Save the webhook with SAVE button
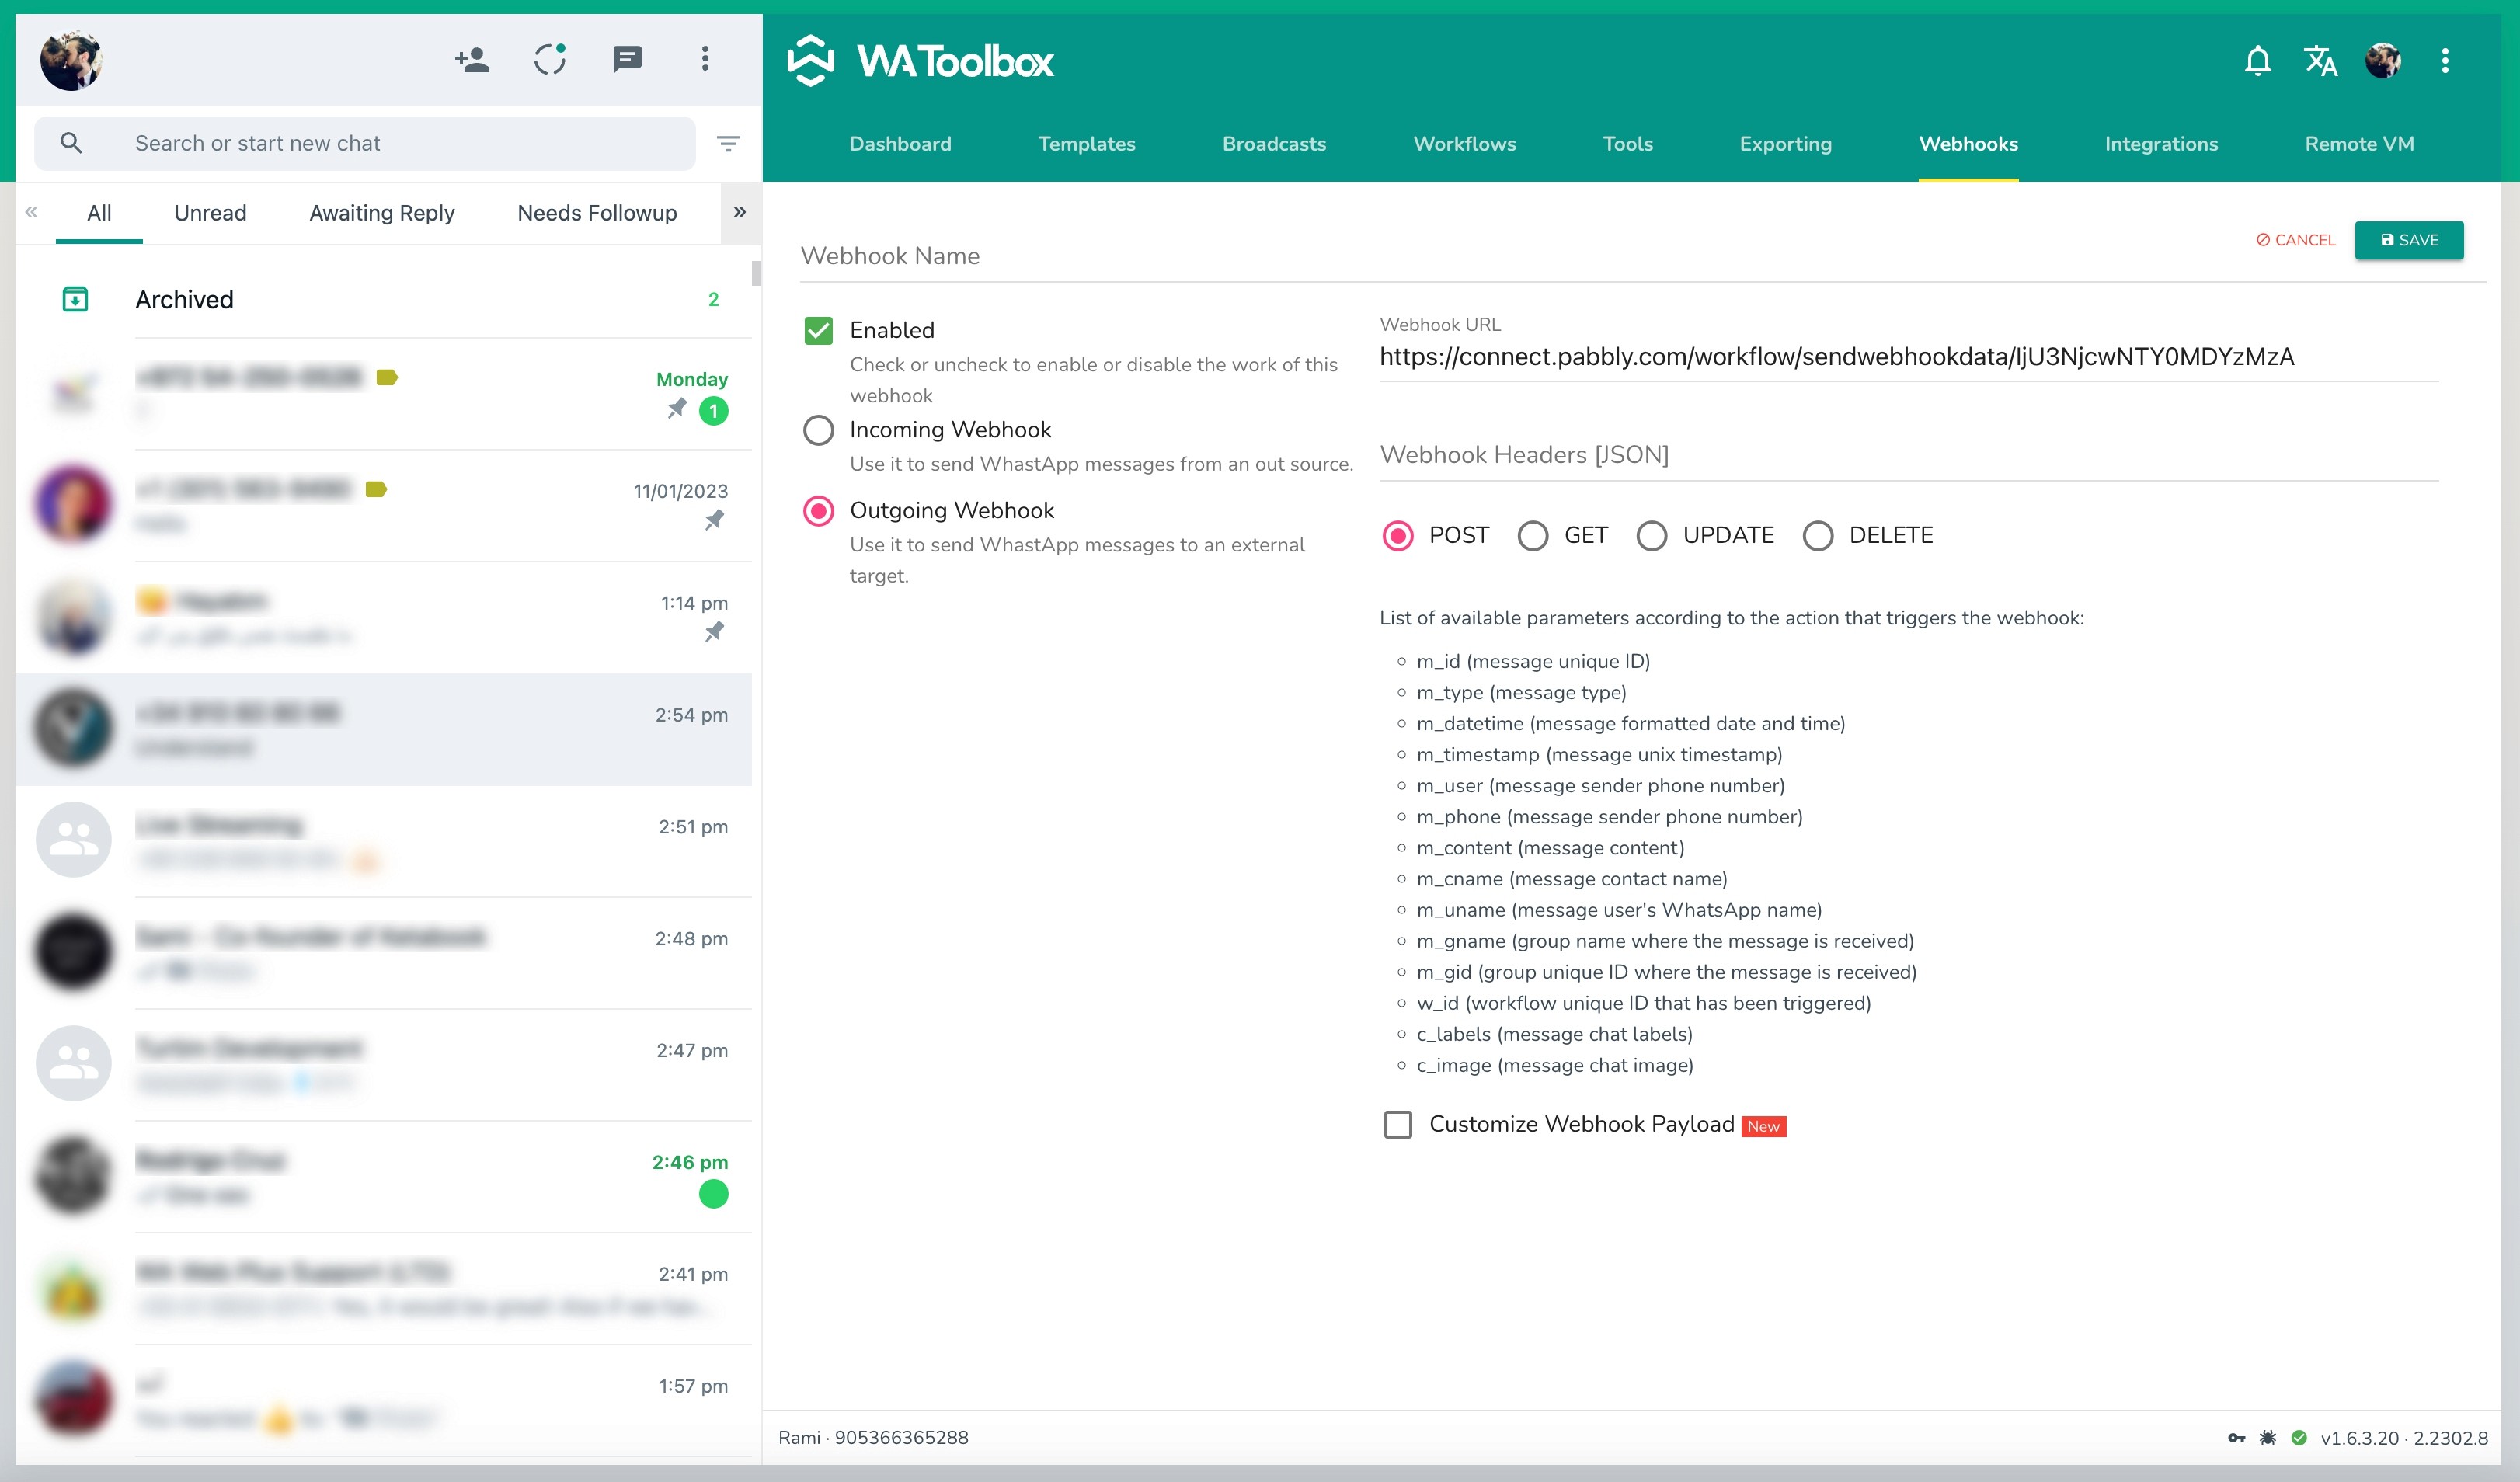The width and height of the screenshot is (2520, 1482). [x=2408, y=240]
